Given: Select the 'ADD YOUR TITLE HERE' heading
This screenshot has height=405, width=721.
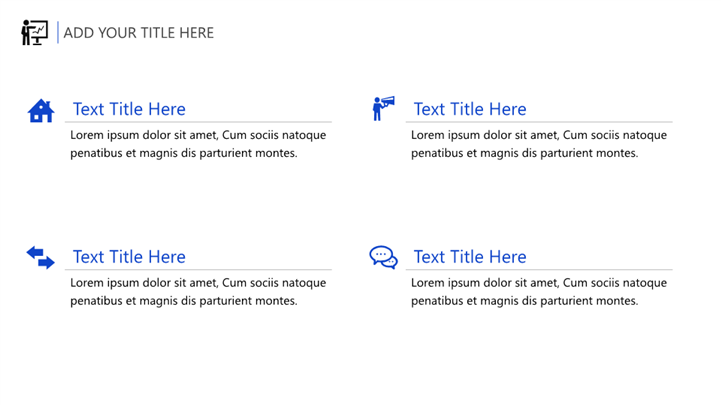Looking at the screenshot, I should pos(139,33).
